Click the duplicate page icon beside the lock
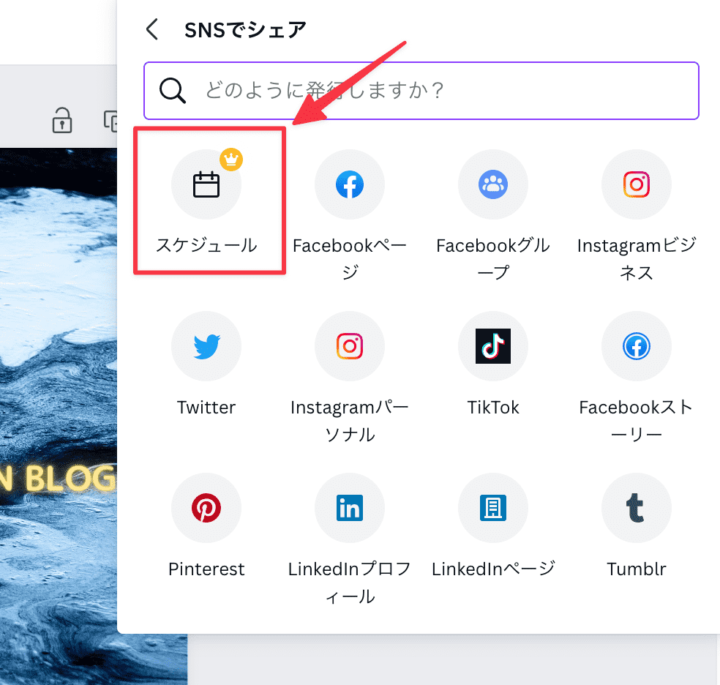The image size is (720, 685). pos(110,121)
